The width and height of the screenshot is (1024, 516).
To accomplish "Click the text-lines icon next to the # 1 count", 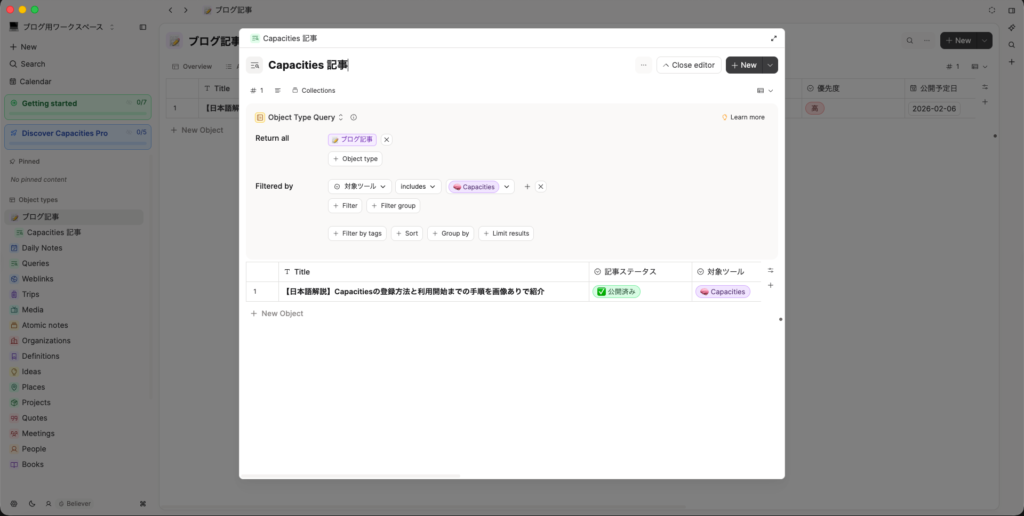I will (x=278, y=91).
